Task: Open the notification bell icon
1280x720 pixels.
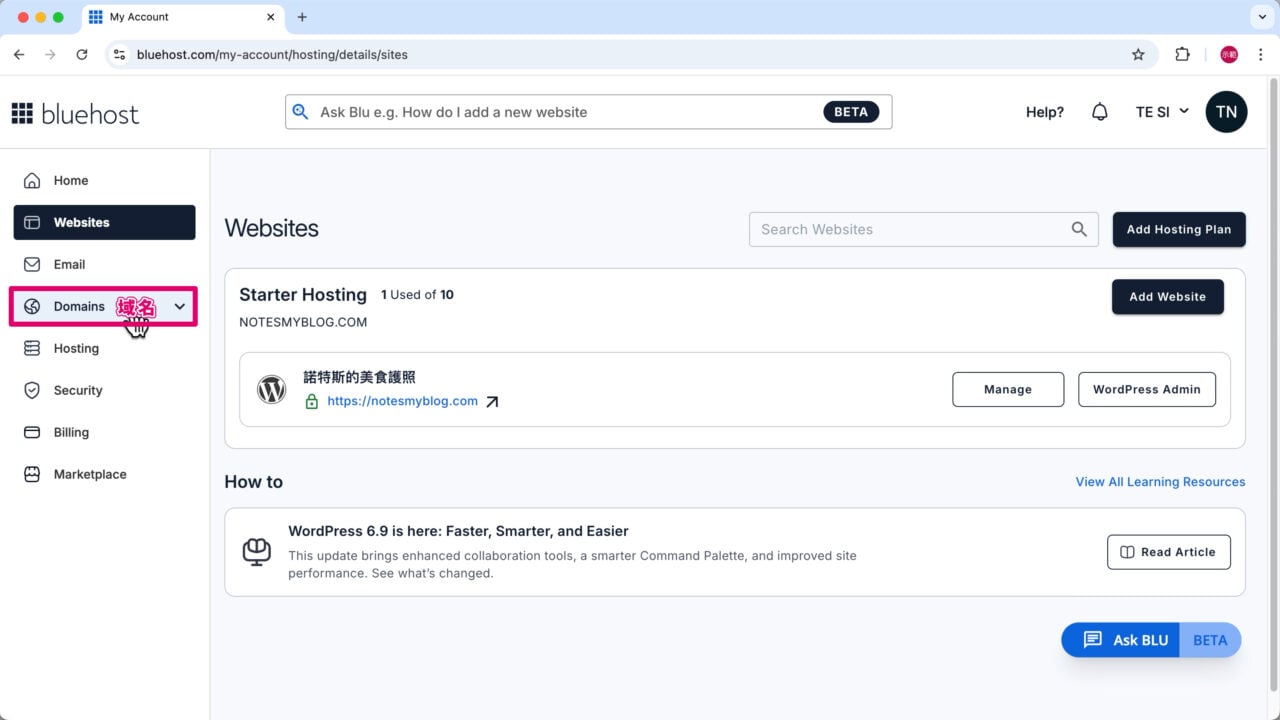Action: (x=1100, y=111)
